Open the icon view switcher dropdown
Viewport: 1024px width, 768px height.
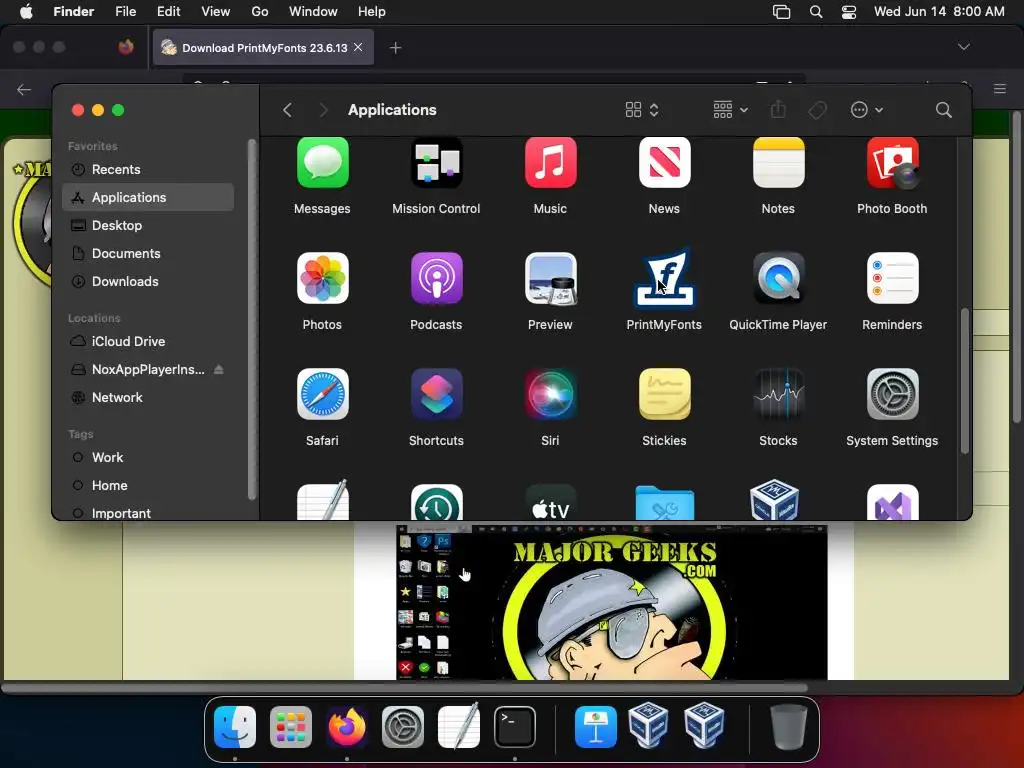(643, 110)
